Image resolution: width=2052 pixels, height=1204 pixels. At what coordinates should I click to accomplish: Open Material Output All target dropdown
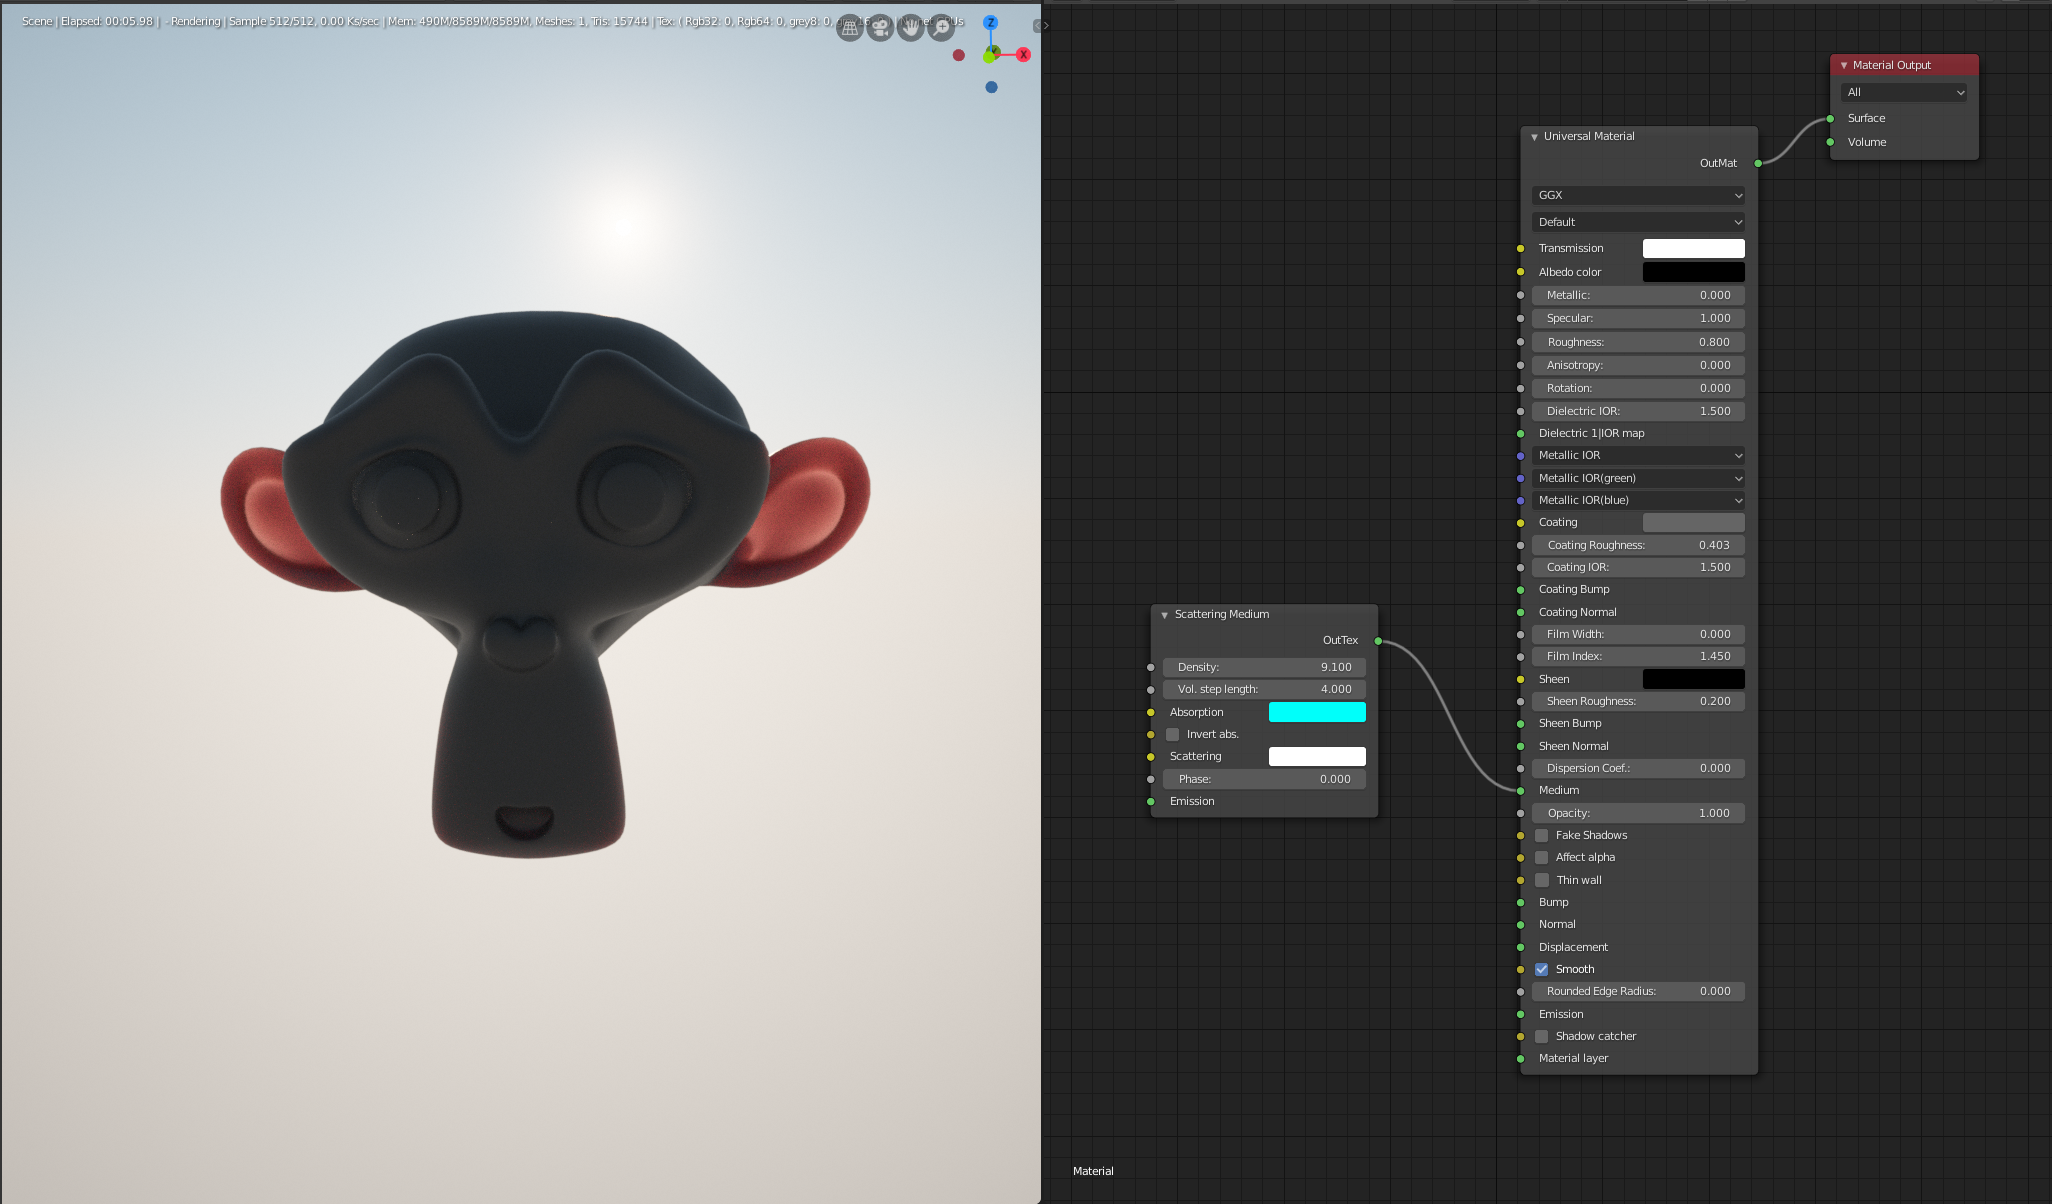coord(1904,92)
